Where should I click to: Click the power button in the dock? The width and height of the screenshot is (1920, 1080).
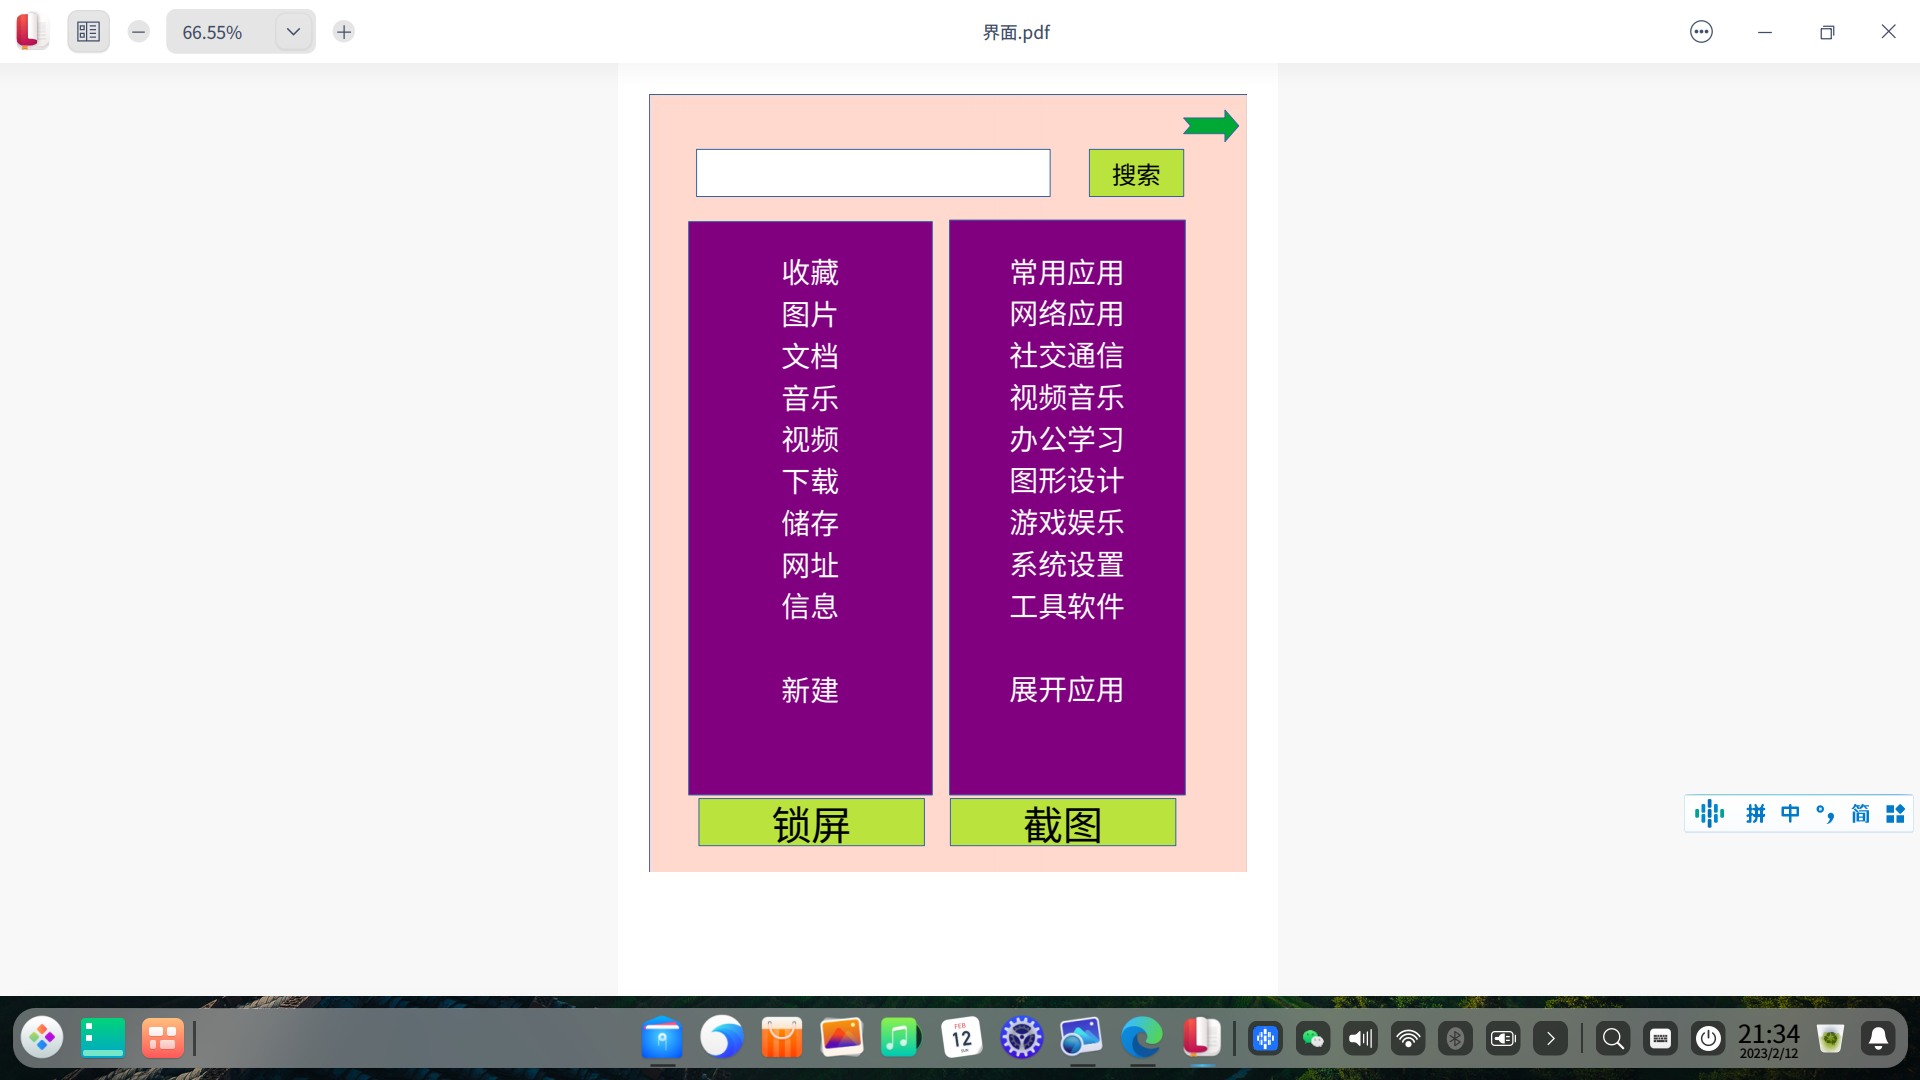coord(1708,1039)
